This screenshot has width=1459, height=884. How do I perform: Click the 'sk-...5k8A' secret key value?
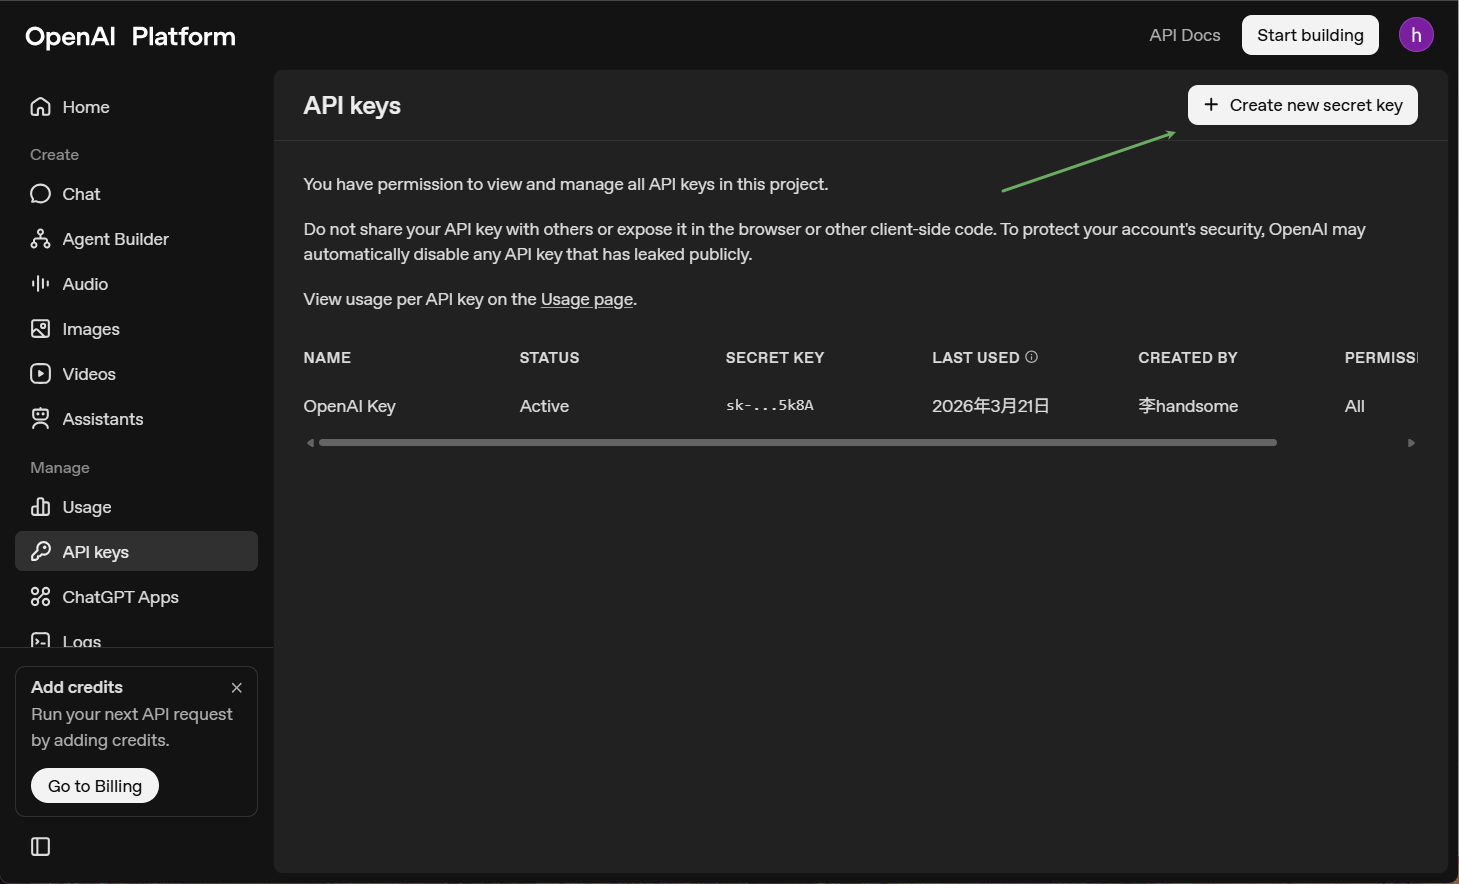tap(770, 405)
